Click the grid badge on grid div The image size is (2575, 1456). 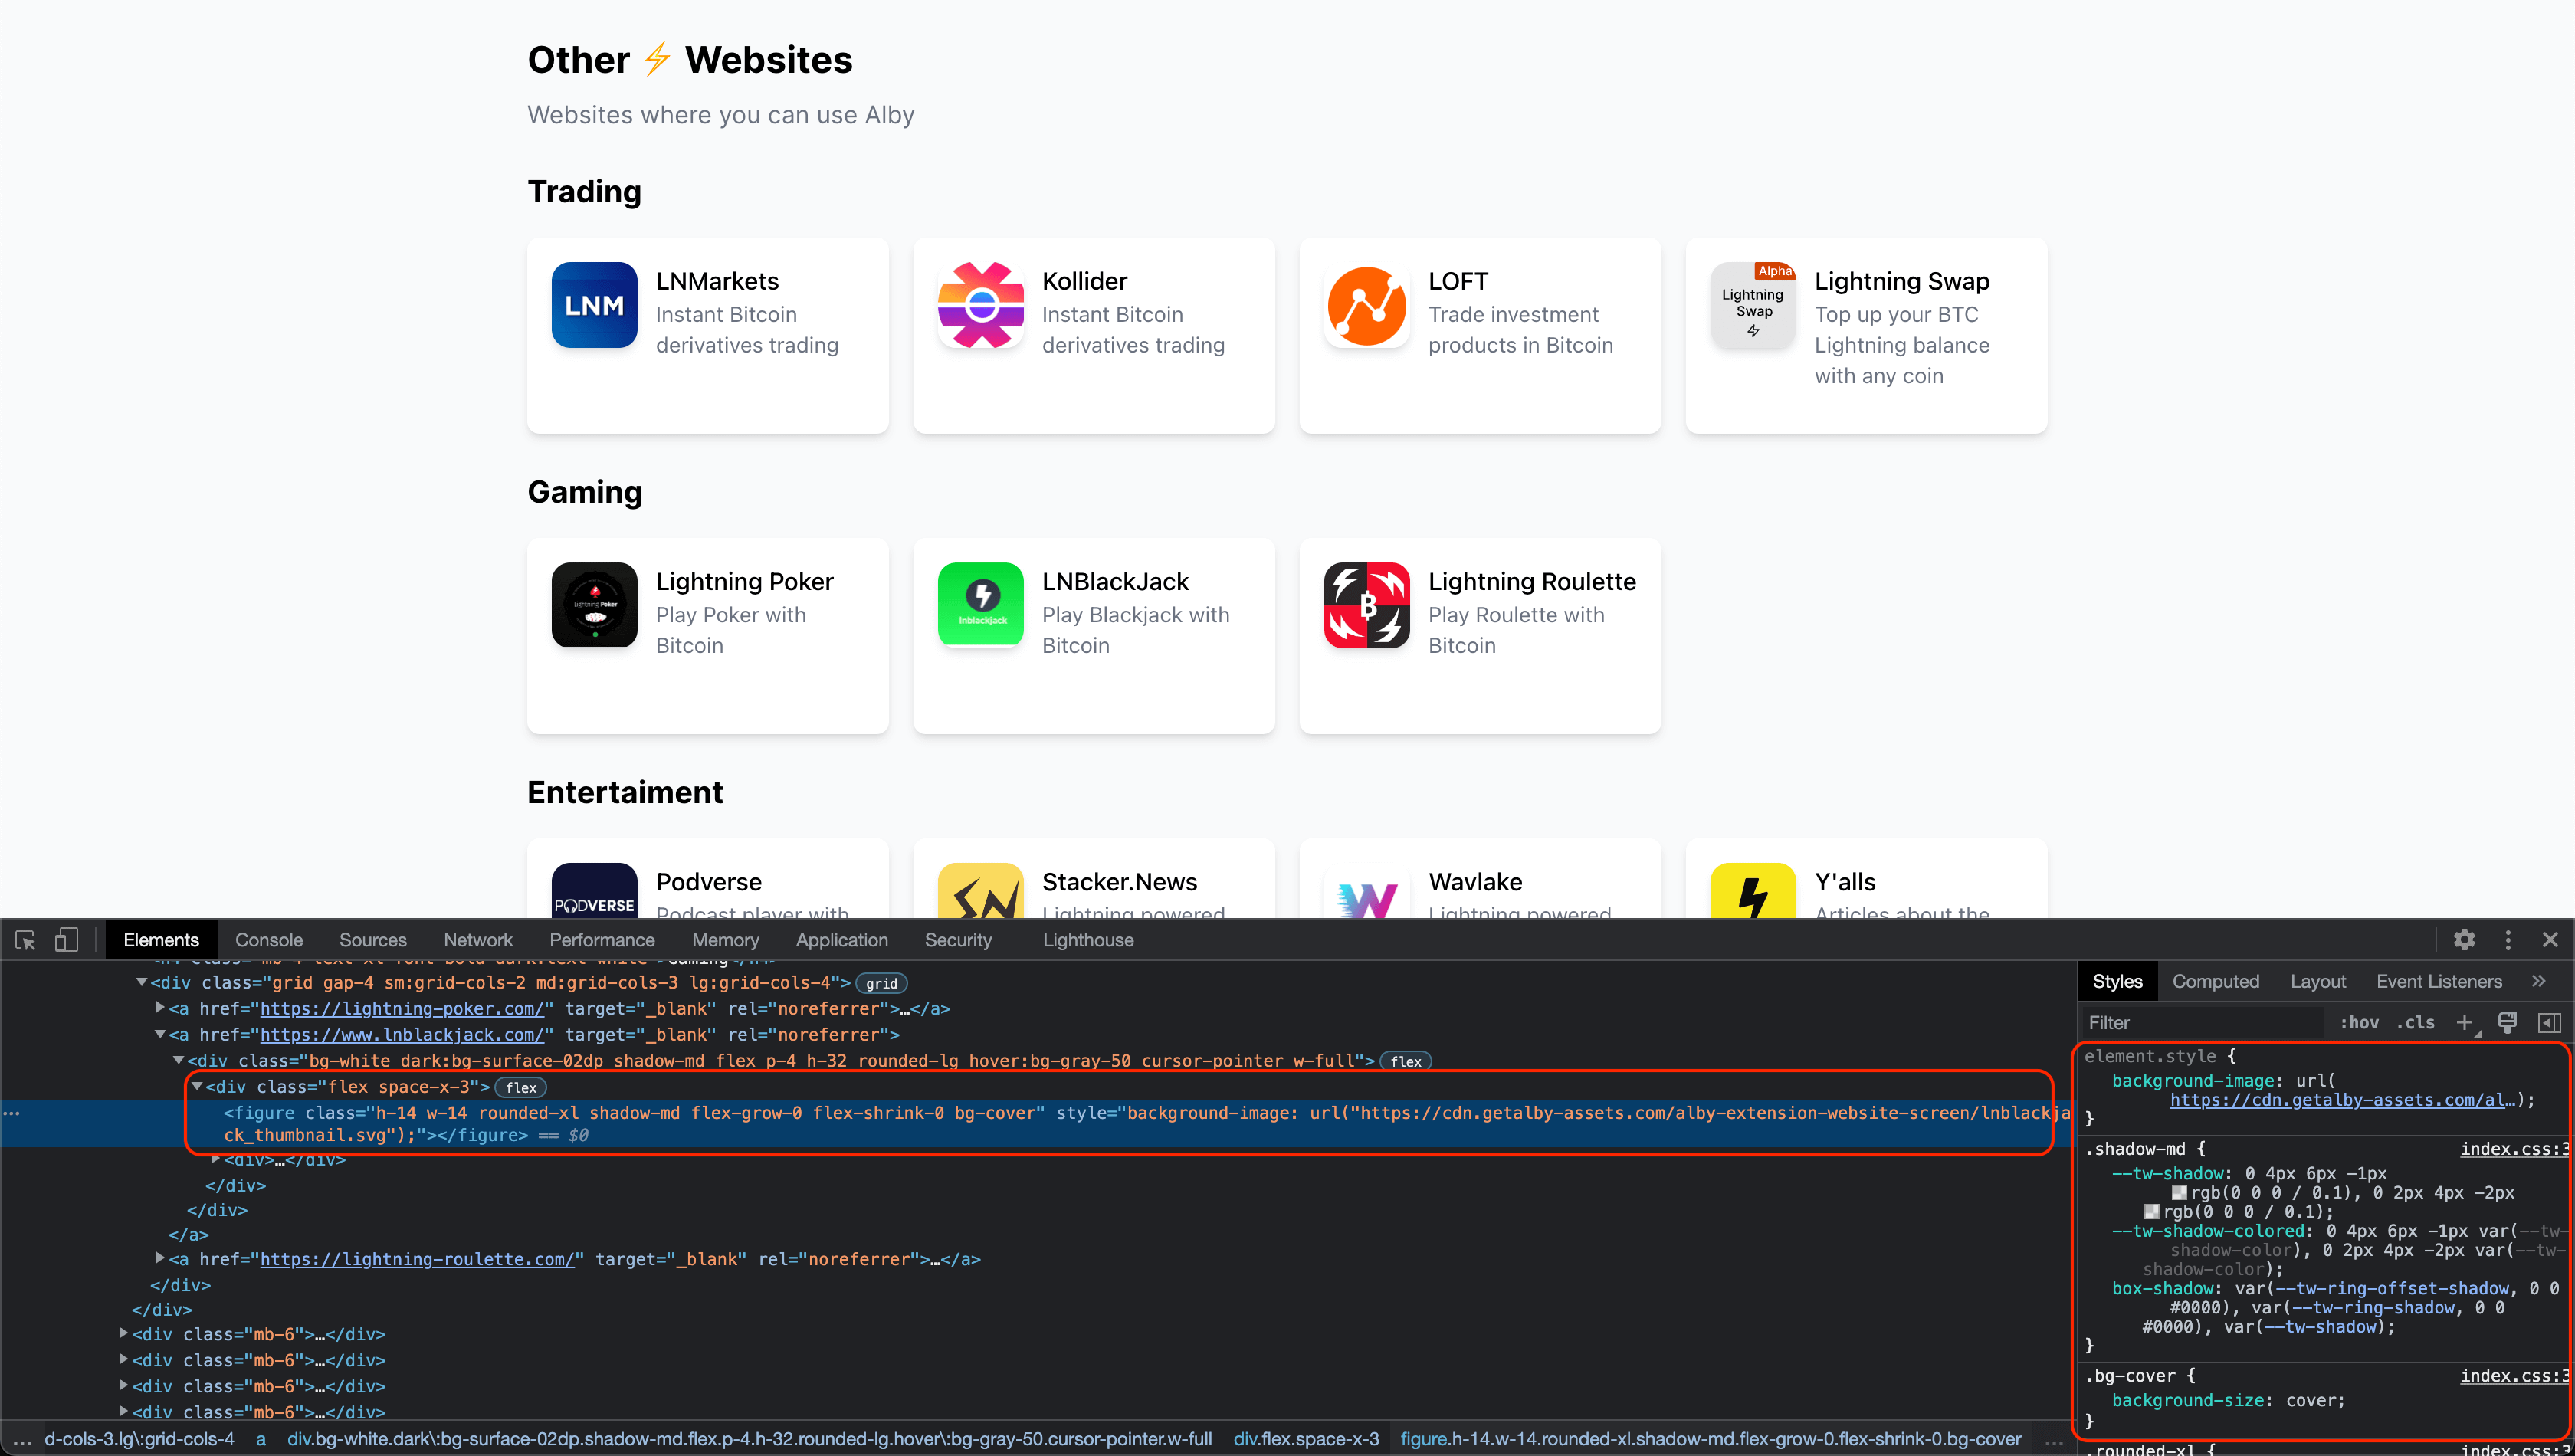pos(881,983)
